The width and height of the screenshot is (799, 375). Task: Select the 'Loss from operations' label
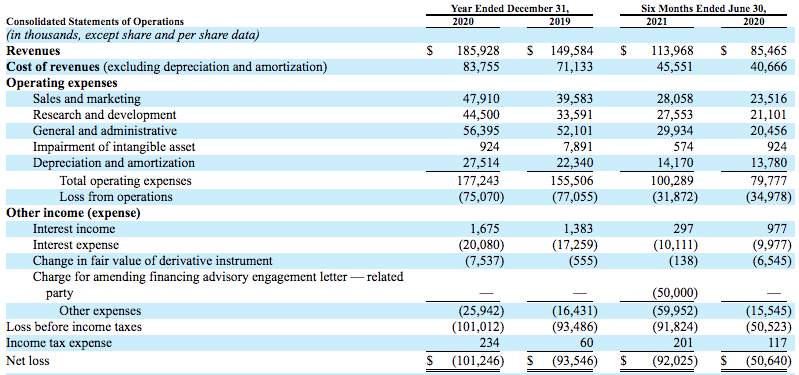116,197
